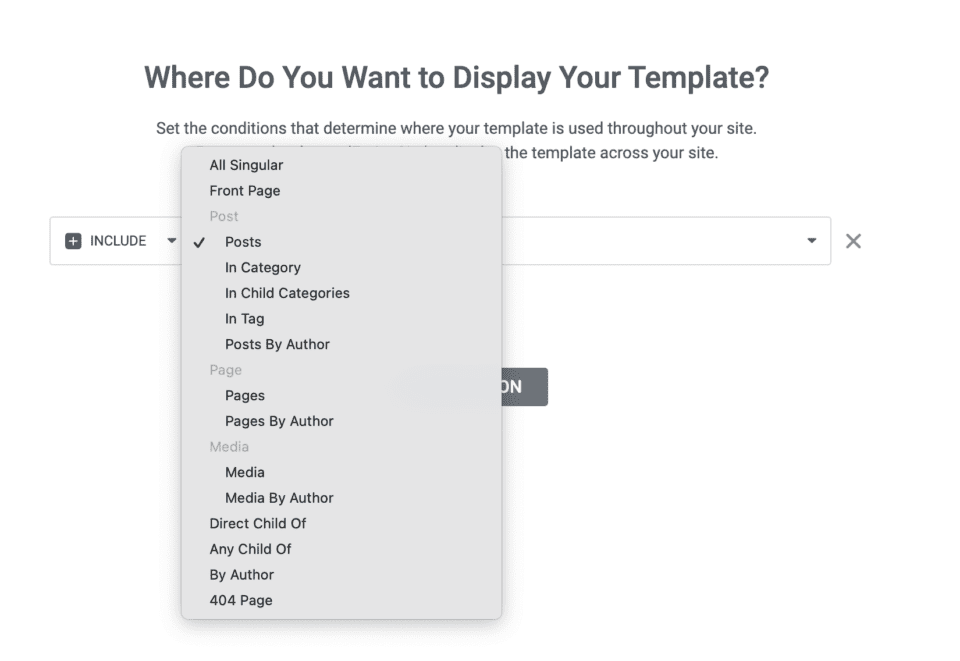Select All Singular option
Screen dimensions: 960x661
246,165
